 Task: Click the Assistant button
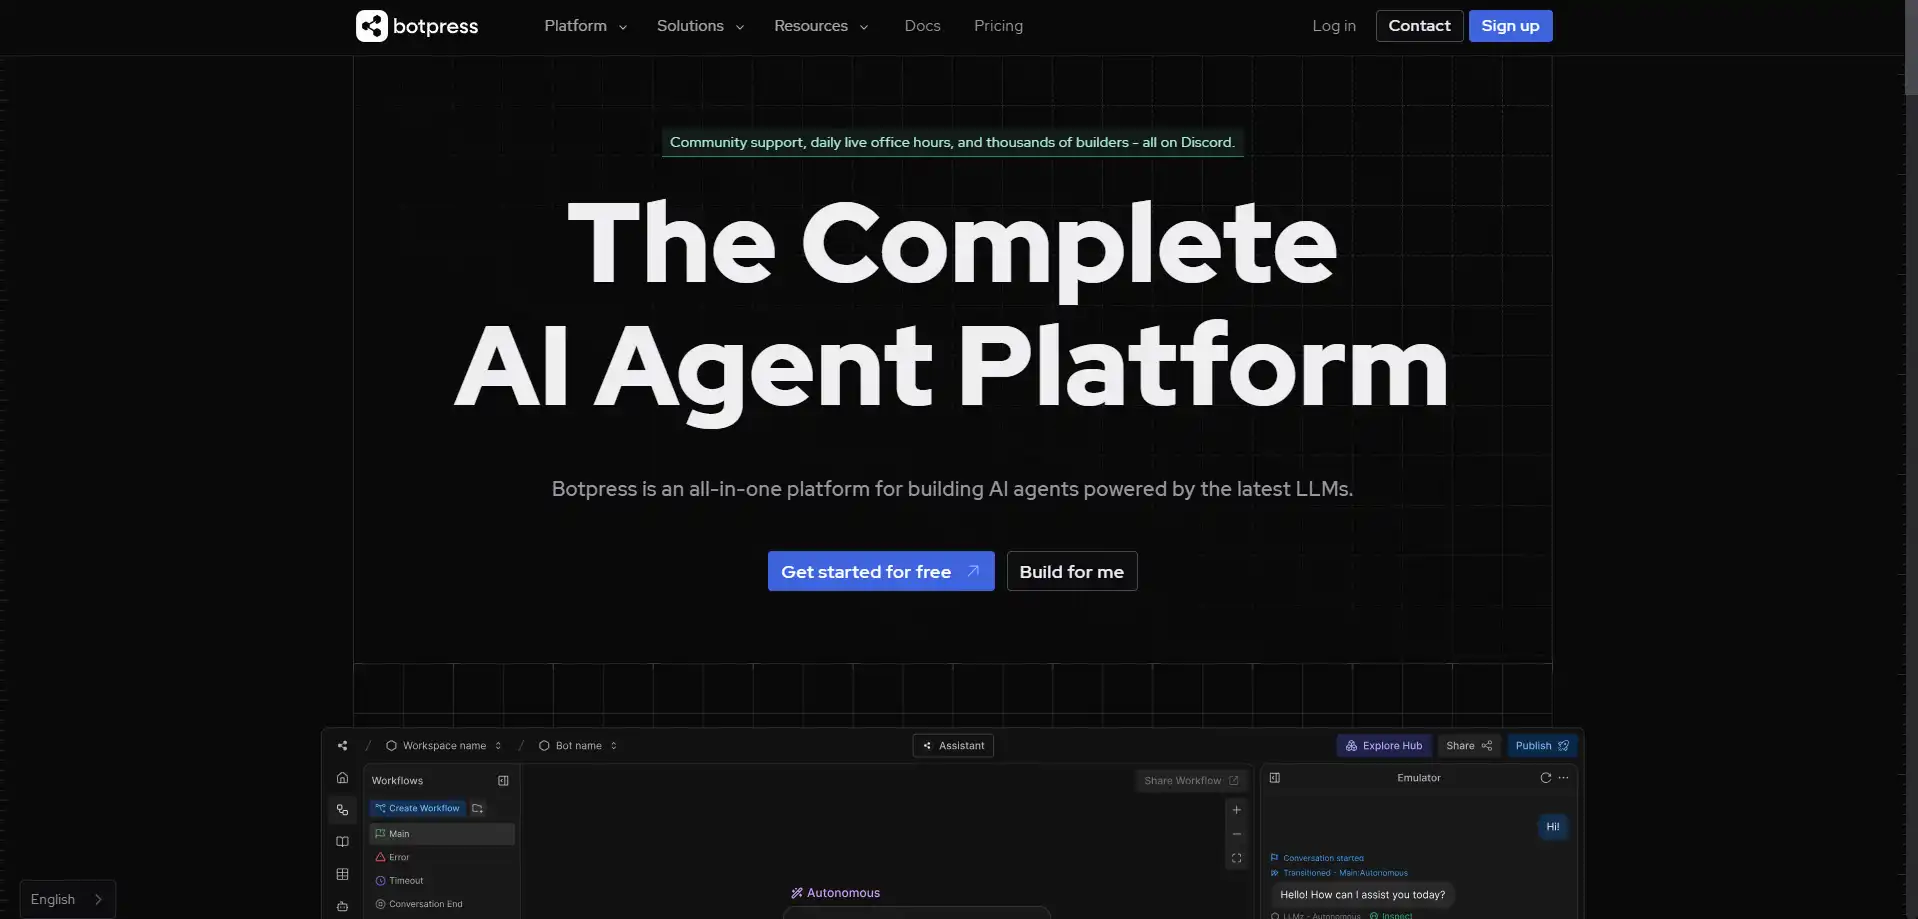coord(953,746)
